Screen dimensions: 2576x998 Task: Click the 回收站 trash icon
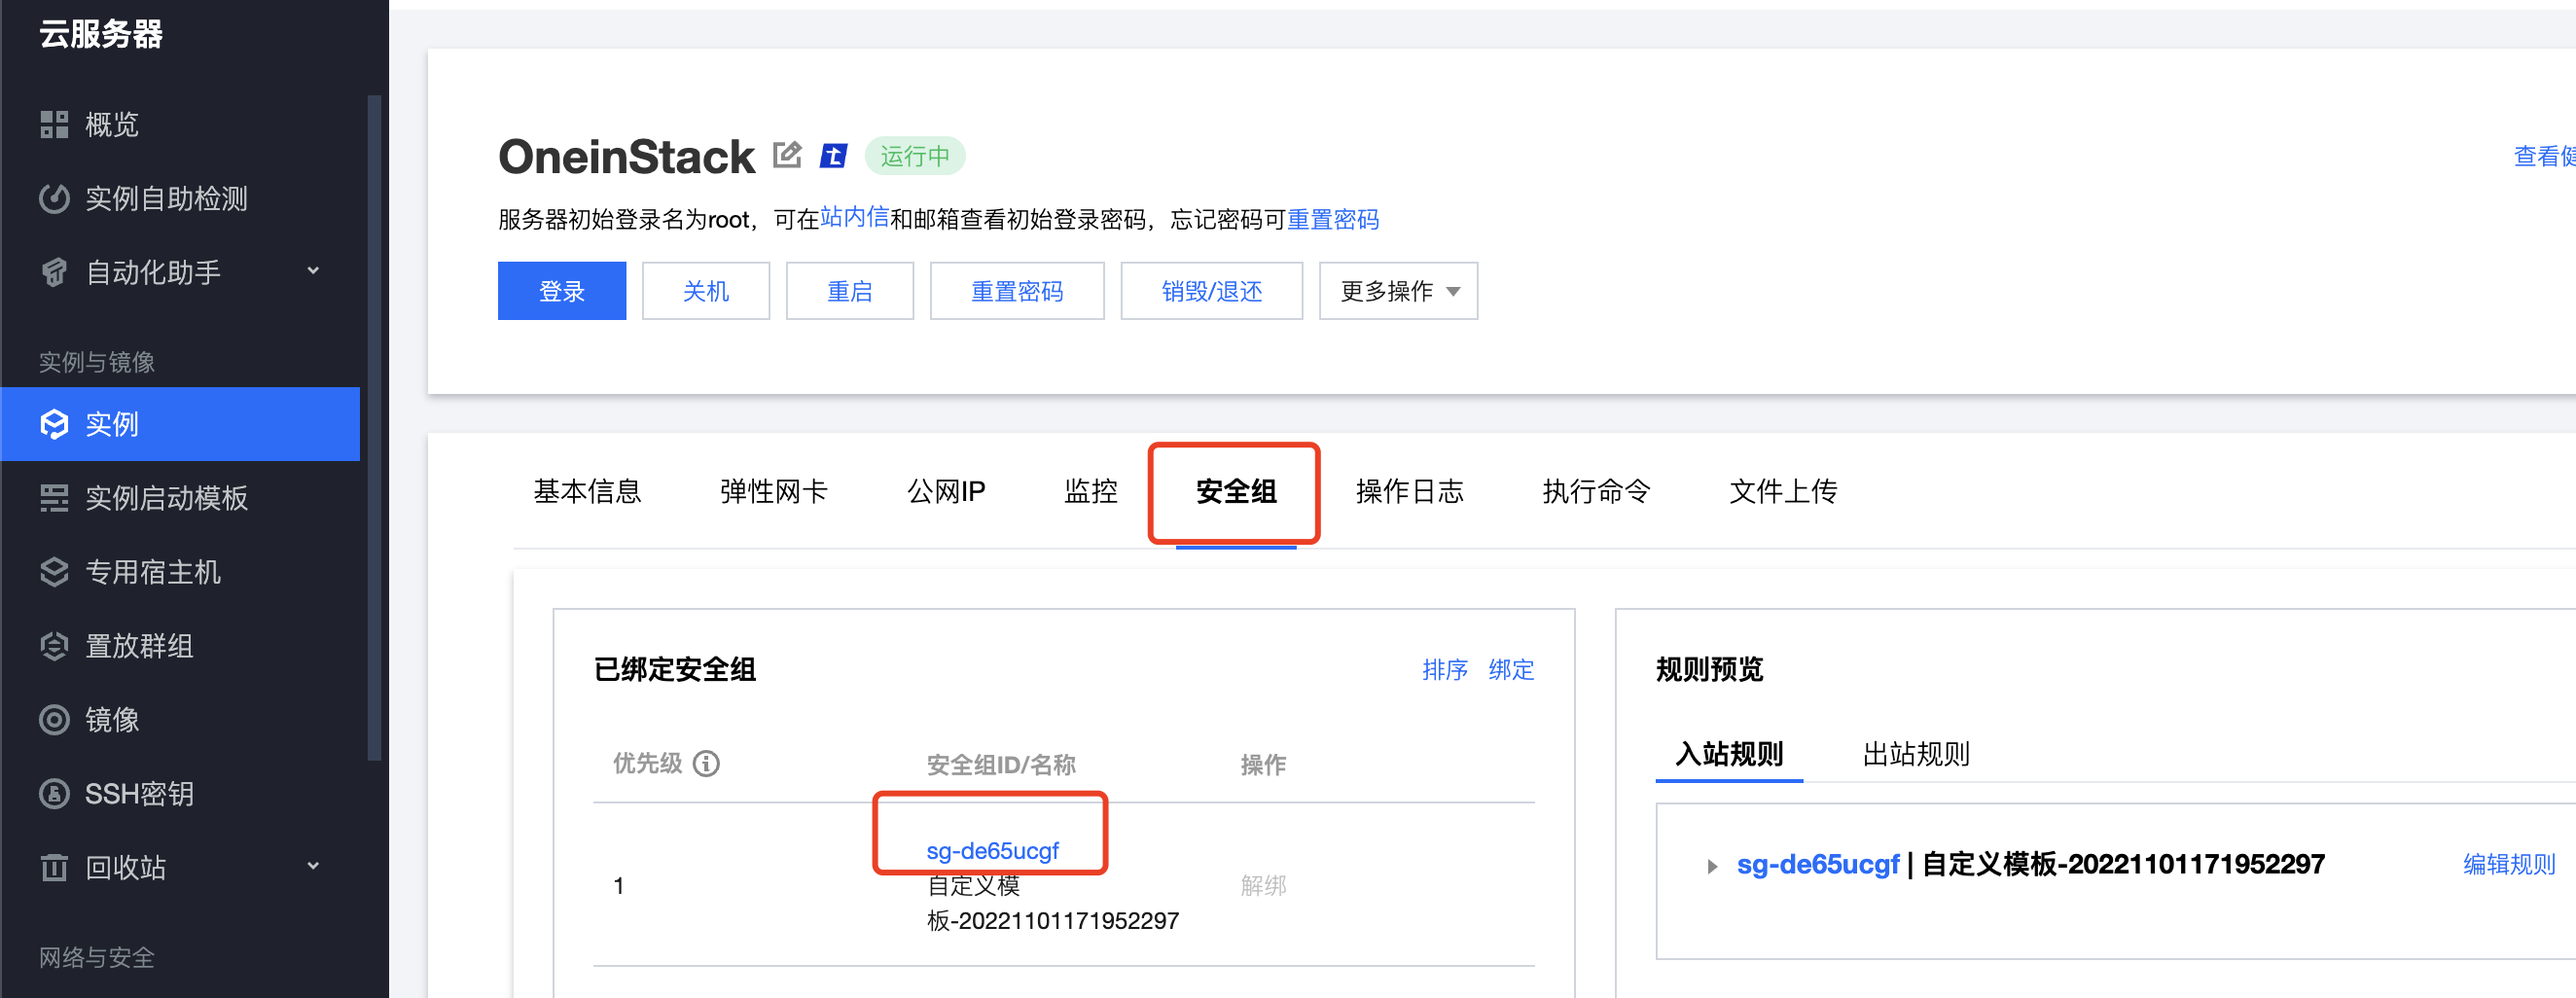pyautogui.click(x=54, y=867)
